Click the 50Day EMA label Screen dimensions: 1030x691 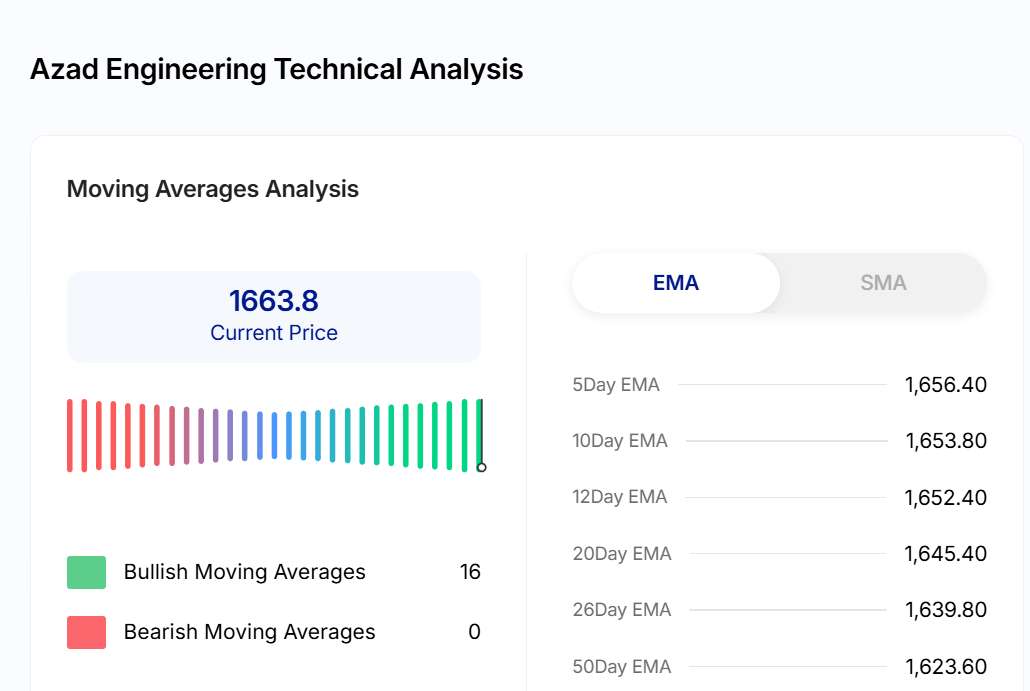(x=622, y=667)
